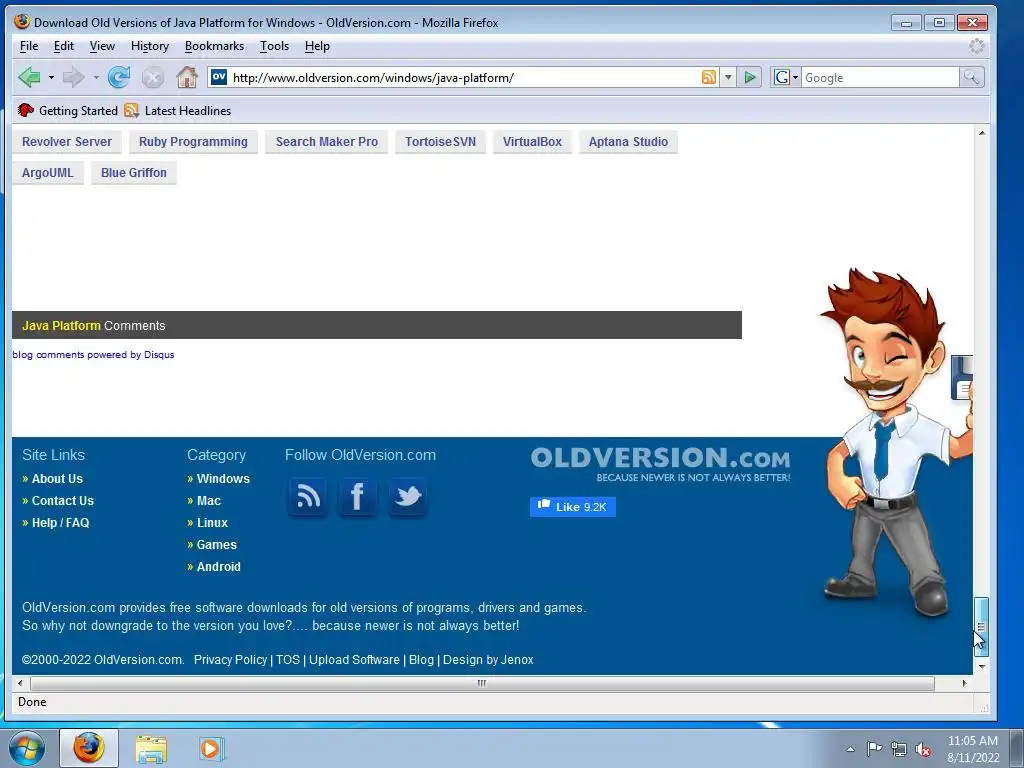Image resolution: width=1024 pixels, height=768 pixels.
Task: Open Back history dropdown arrow
Action: [x=51, y=78]
